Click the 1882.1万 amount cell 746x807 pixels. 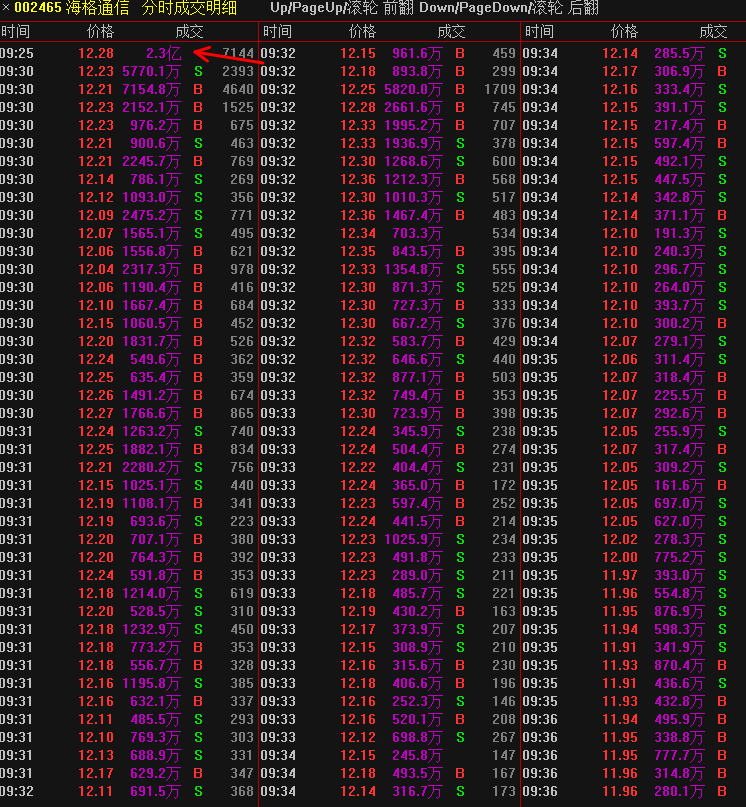click(x=151, y=450)
